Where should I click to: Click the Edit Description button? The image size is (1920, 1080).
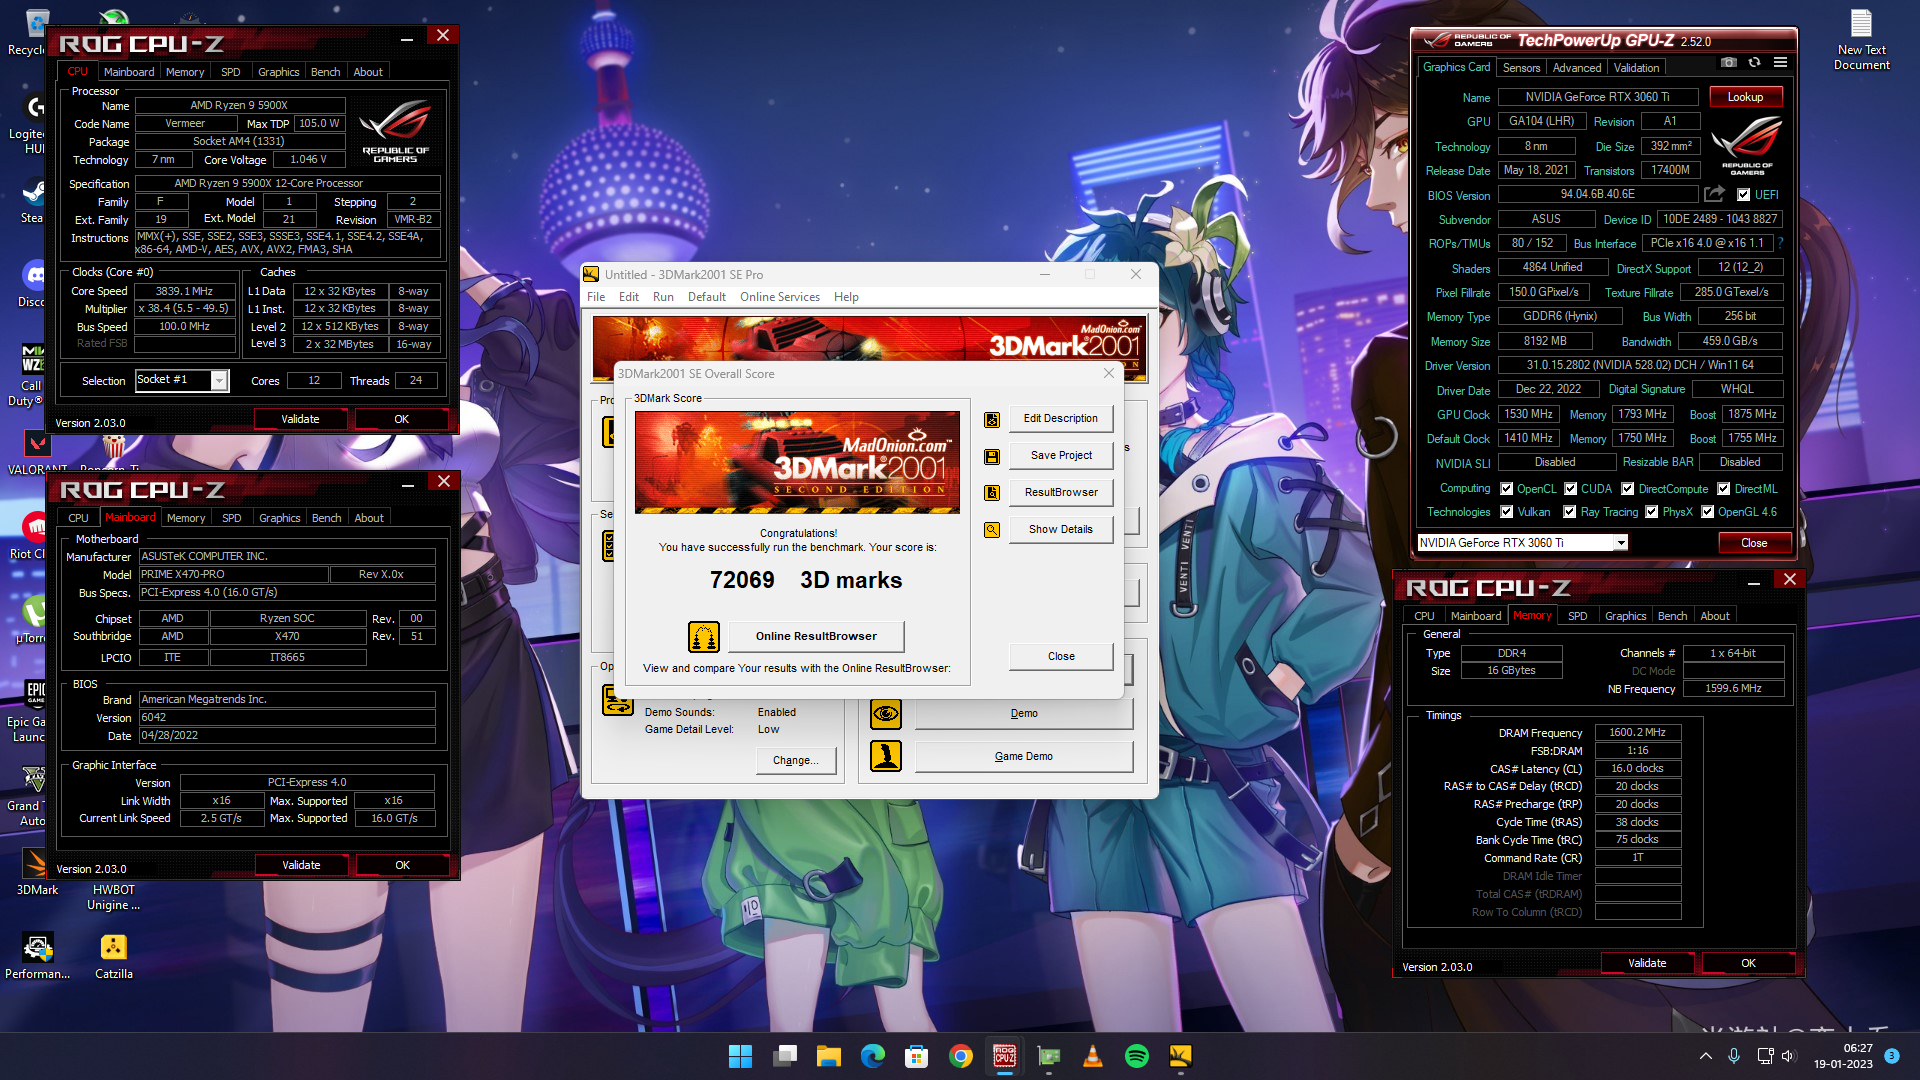tap(1060, 419)
